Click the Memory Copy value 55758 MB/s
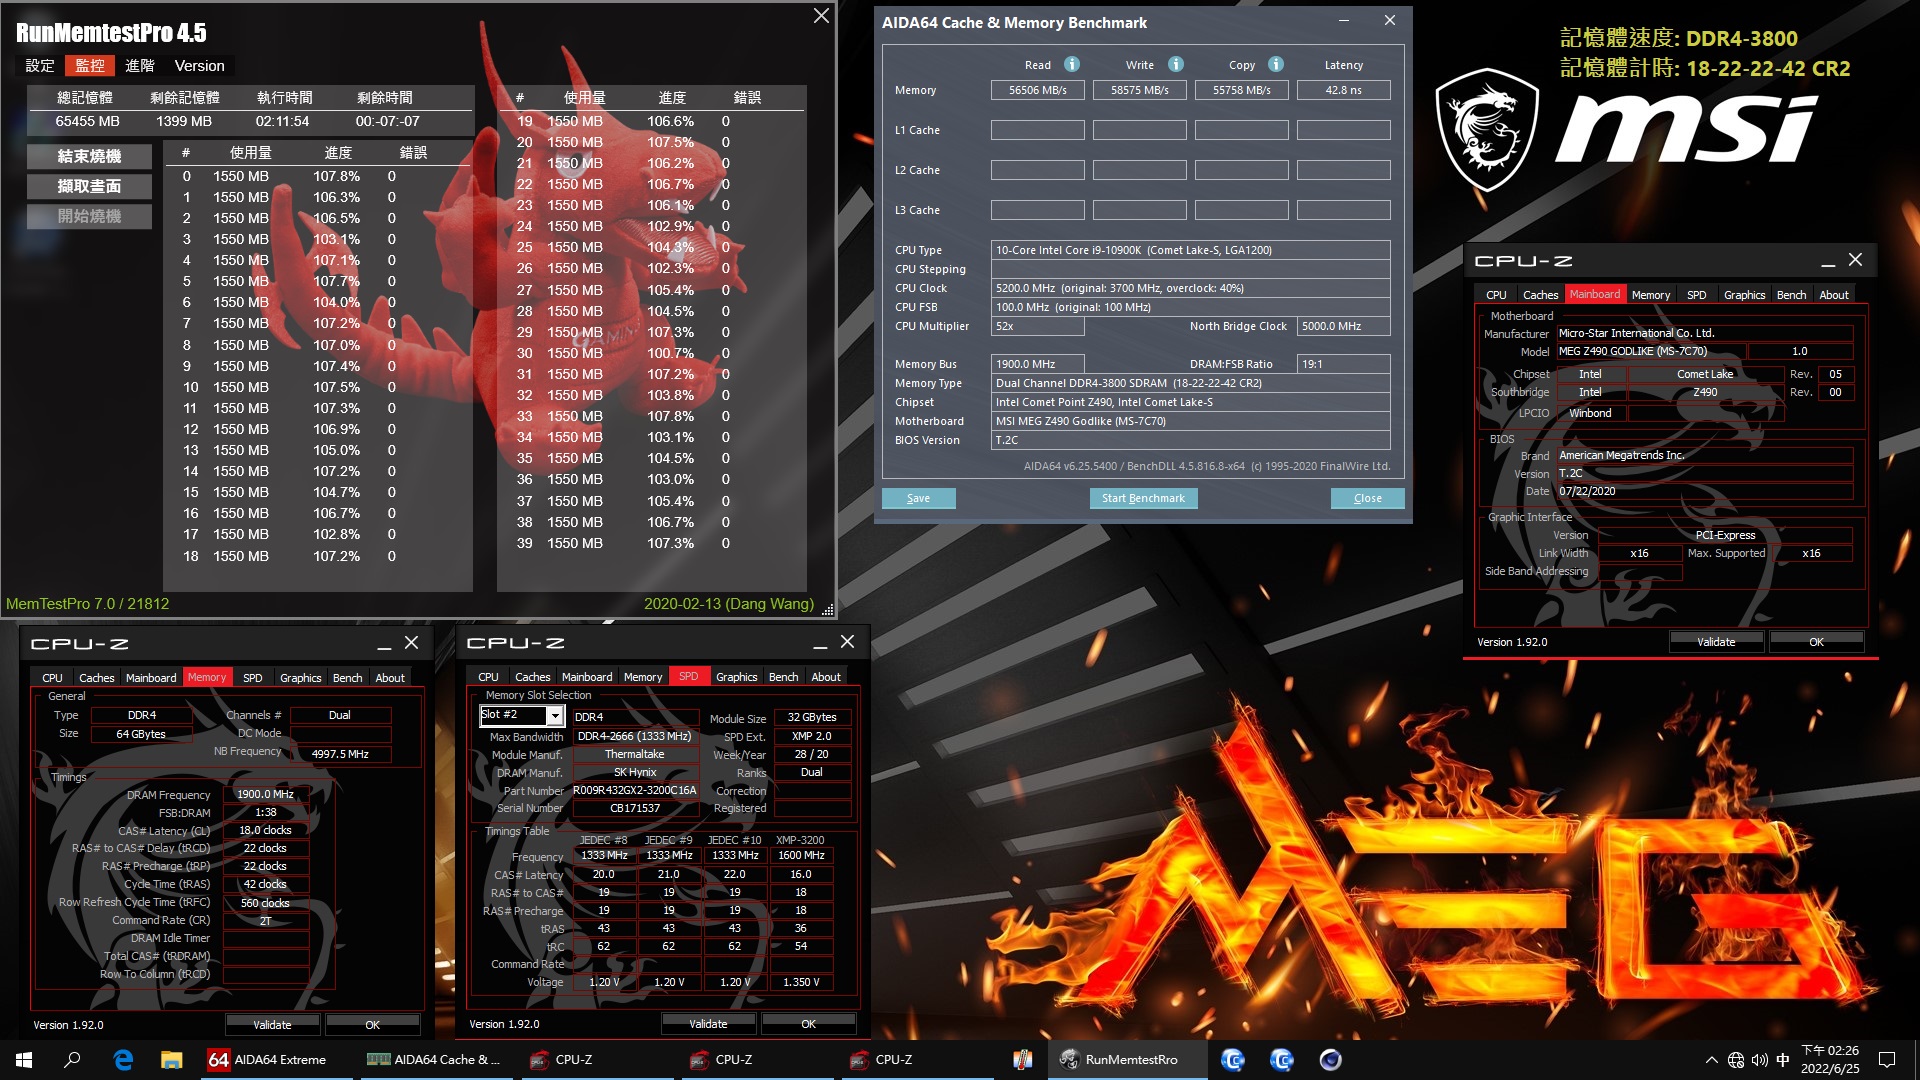 [1241, 90]
